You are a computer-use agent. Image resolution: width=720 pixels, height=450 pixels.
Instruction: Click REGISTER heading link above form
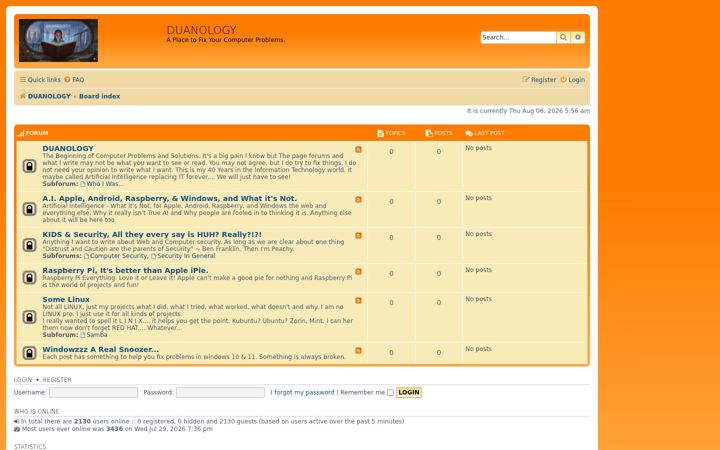tap(57, 380)
